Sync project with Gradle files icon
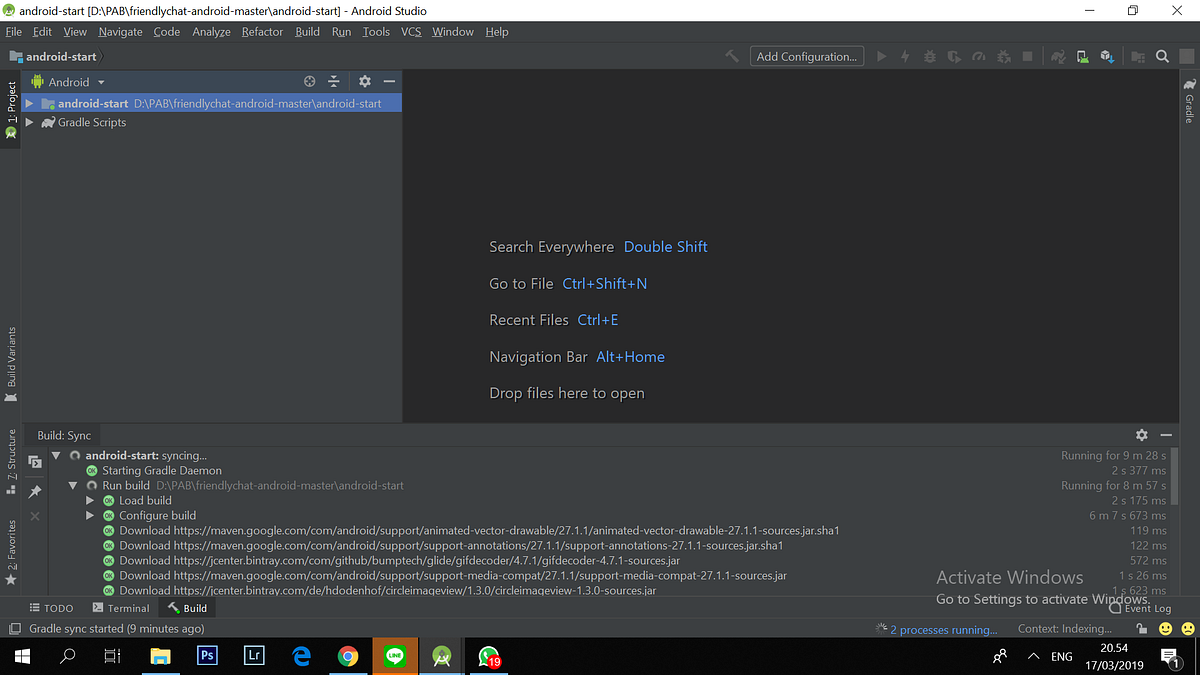Image resolution: width=1200 pixels, height=675 pixels. point(1057,57)
